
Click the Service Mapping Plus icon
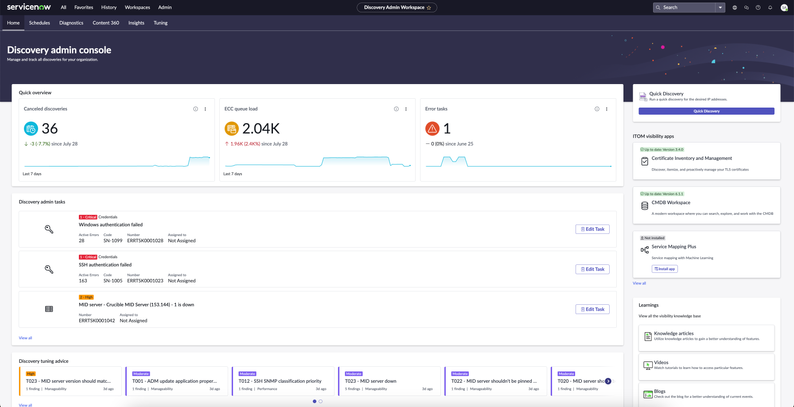(644, 250)
